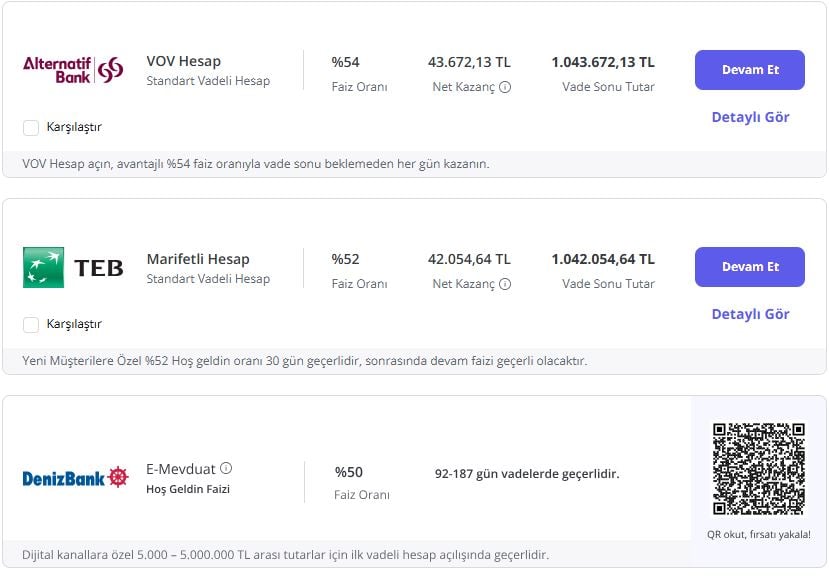Open Net Kazanç info icon in VOV Hesap row
Screen dimensions: 829x586
(505, 87)
